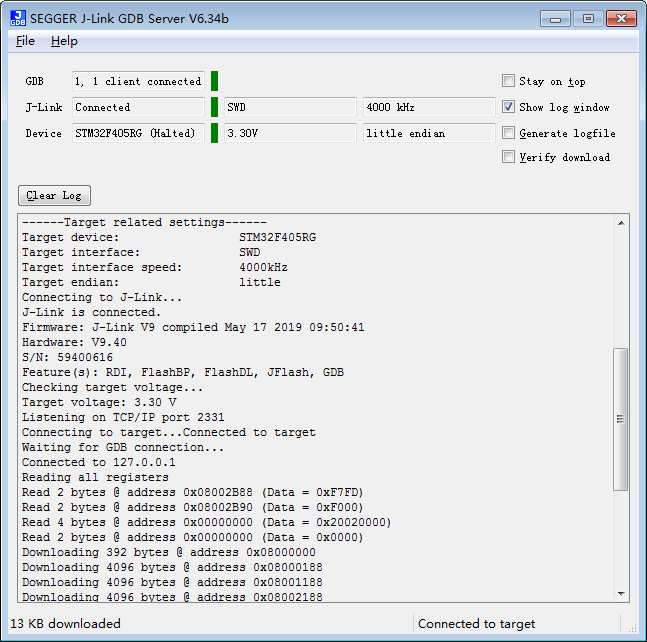Click log line with address 0x08002B88
The image size is (647, 642).
click(x=193, y=492)
